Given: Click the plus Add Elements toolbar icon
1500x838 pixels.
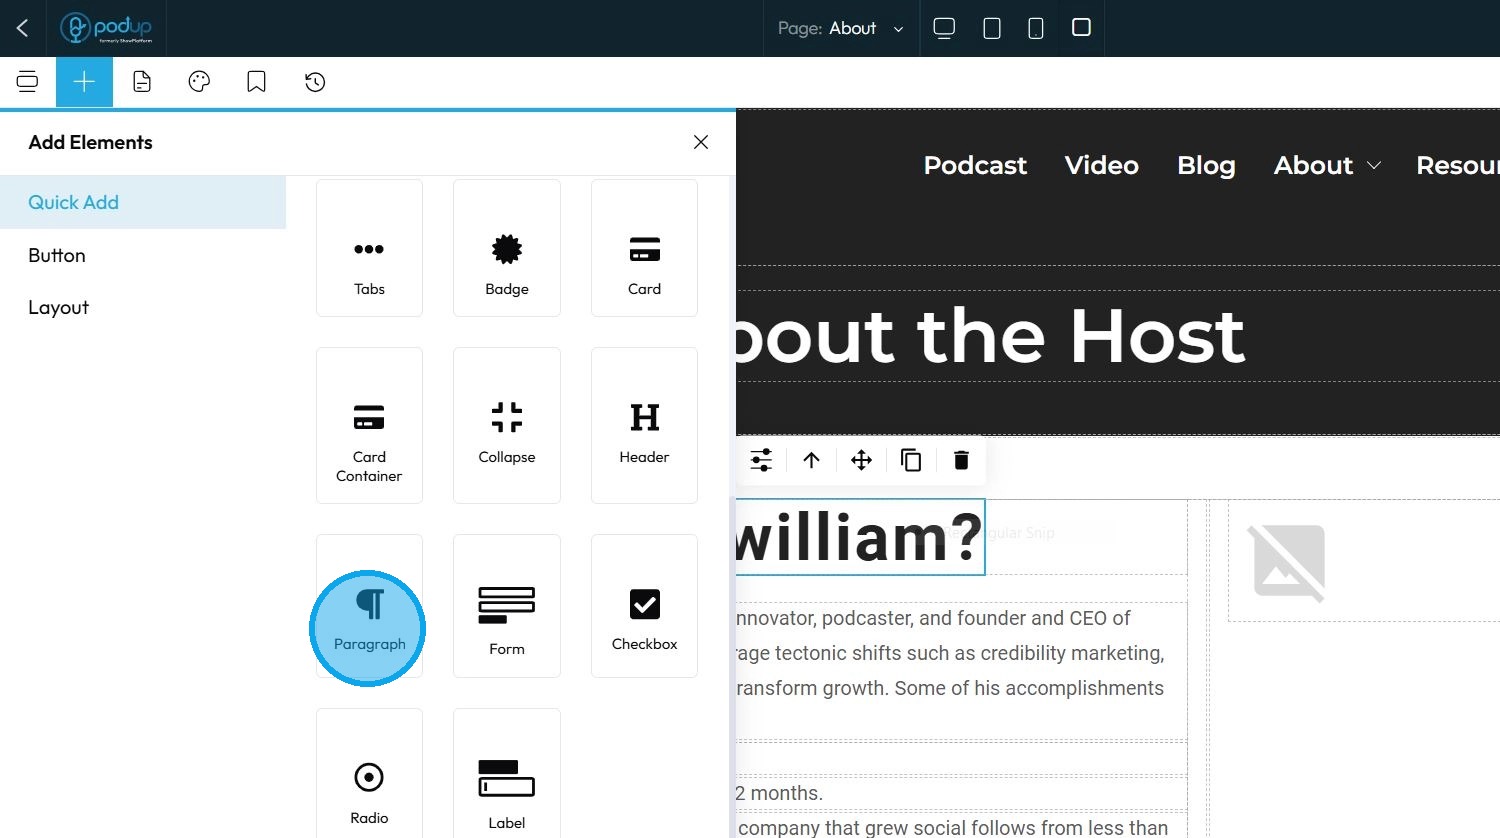Looking at the screenshot, I should point(84,82).
